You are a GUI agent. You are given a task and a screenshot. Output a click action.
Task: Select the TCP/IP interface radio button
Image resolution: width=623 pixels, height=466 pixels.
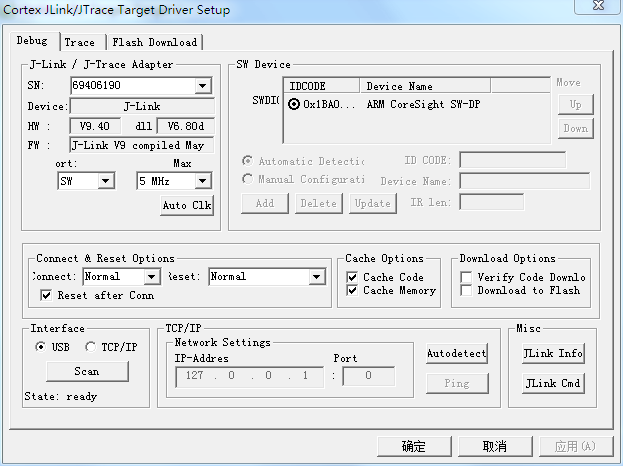pos(90,347)
